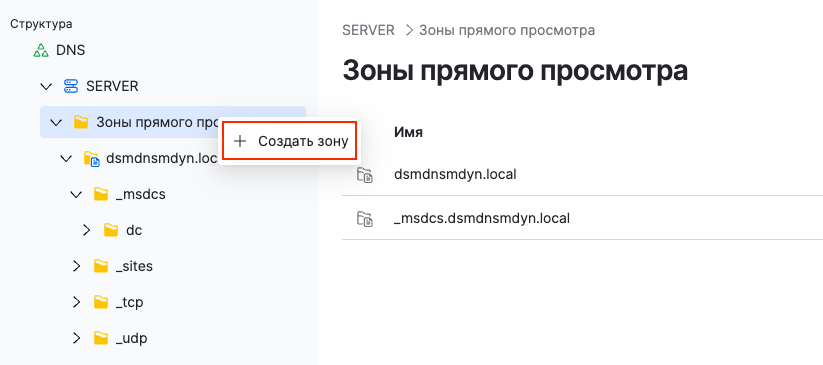Click the green DNS root icon
This screenshot has width=823, height=365.
41,50
